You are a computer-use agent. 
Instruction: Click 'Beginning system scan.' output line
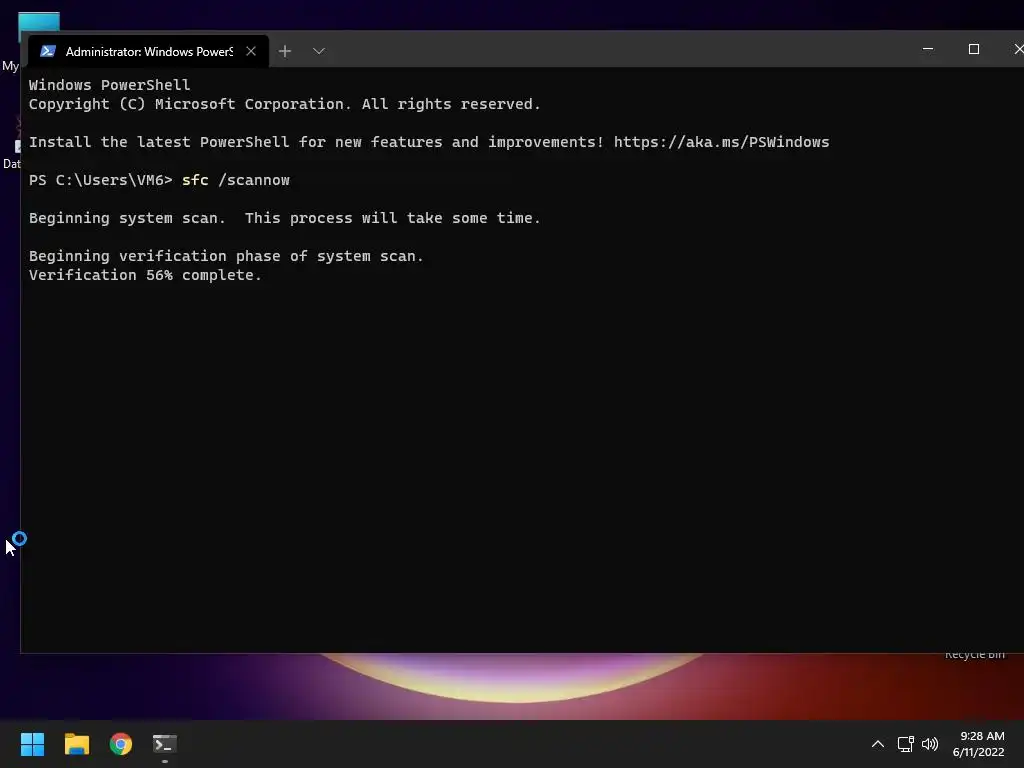point(285,218)
